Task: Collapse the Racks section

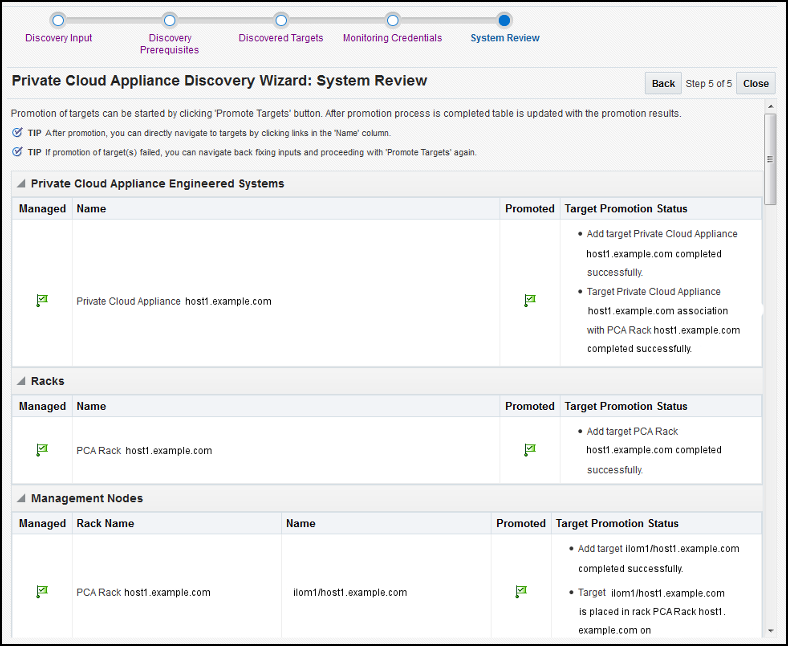Action: click(21, 381)
